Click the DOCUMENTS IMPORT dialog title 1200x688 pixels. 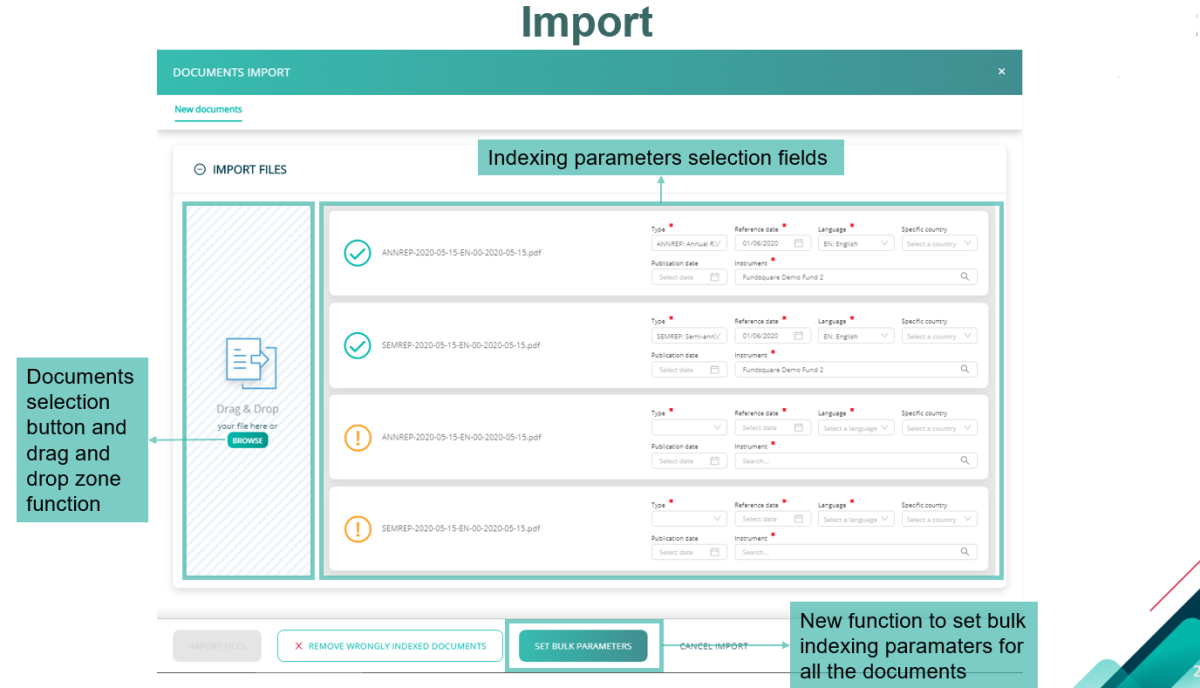click(x=231, y=72)
